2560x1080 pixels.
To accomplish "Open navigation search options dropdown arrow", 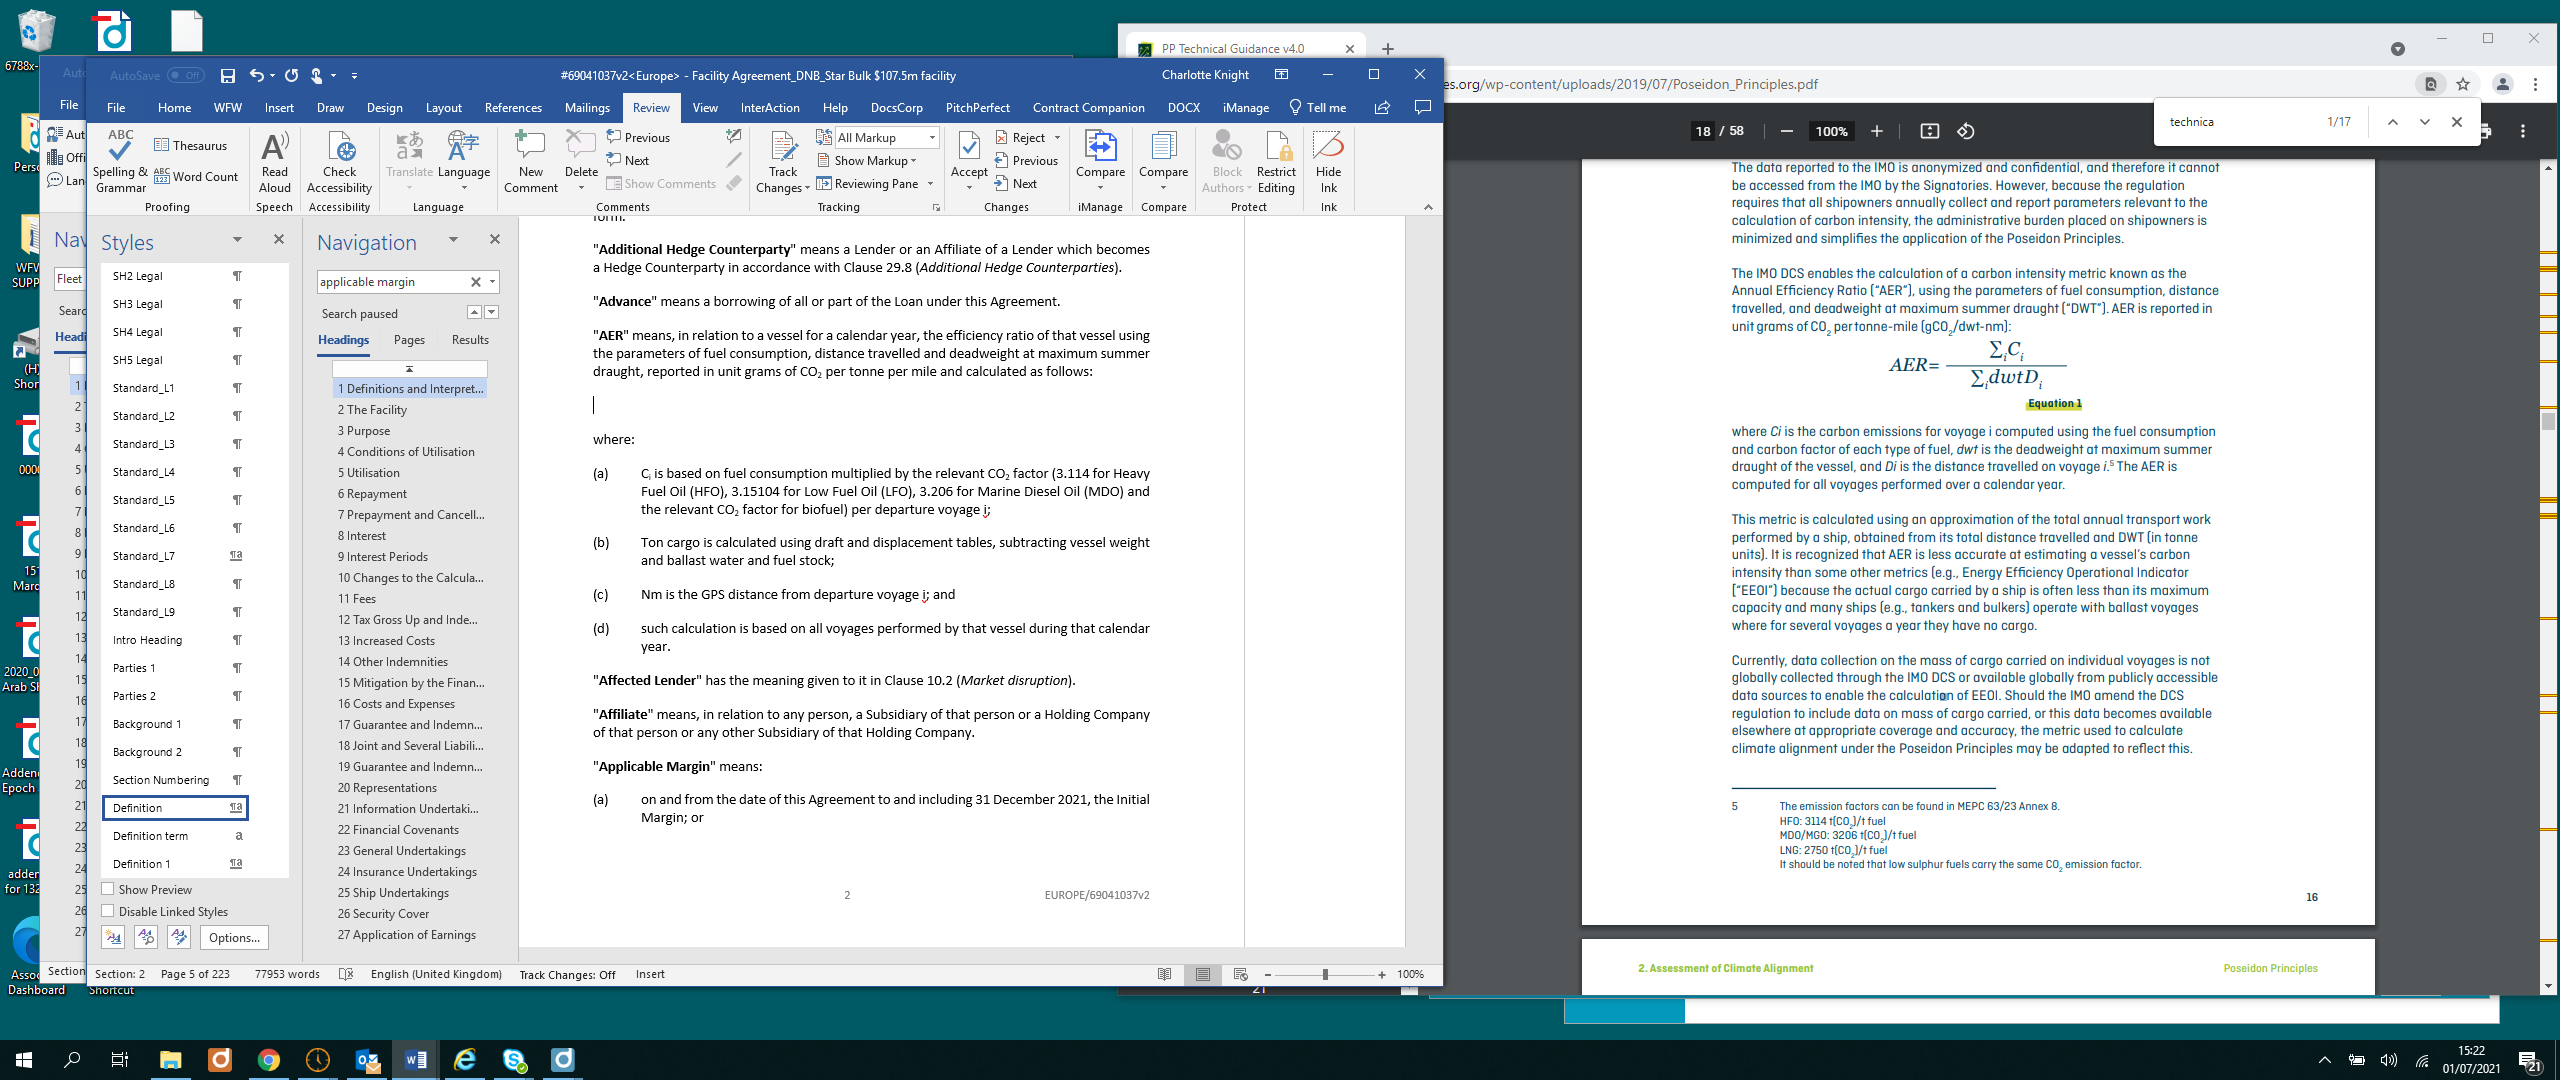I will click(493, 282).
